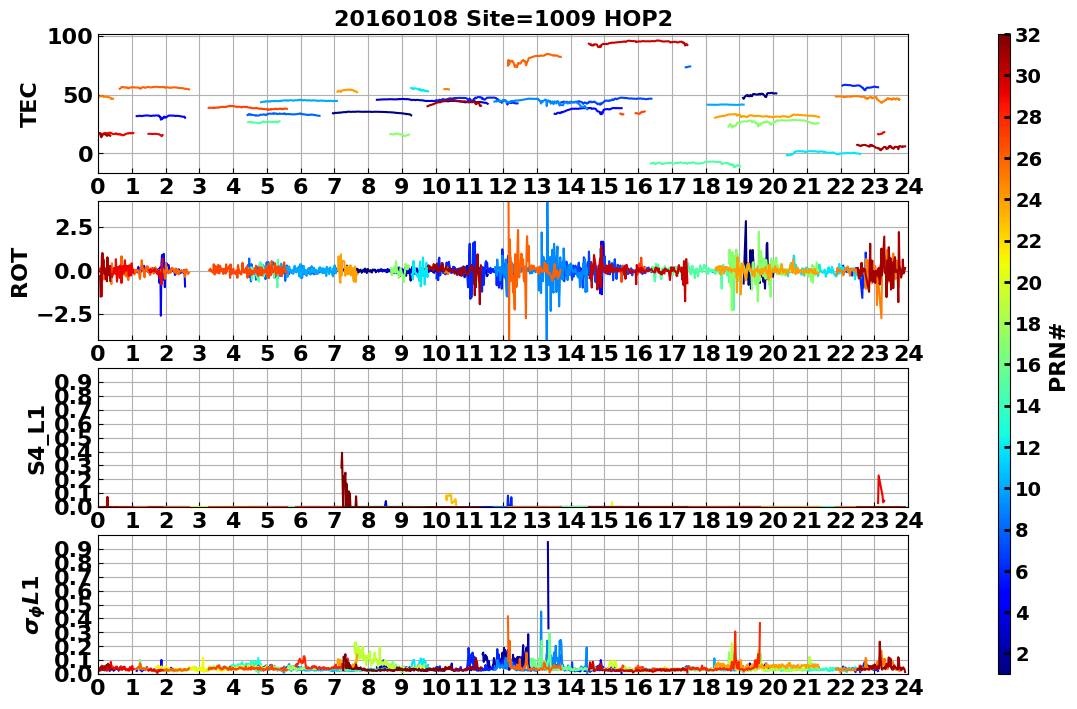Click the "S4_L1" y-axis label

coord(36,440)
